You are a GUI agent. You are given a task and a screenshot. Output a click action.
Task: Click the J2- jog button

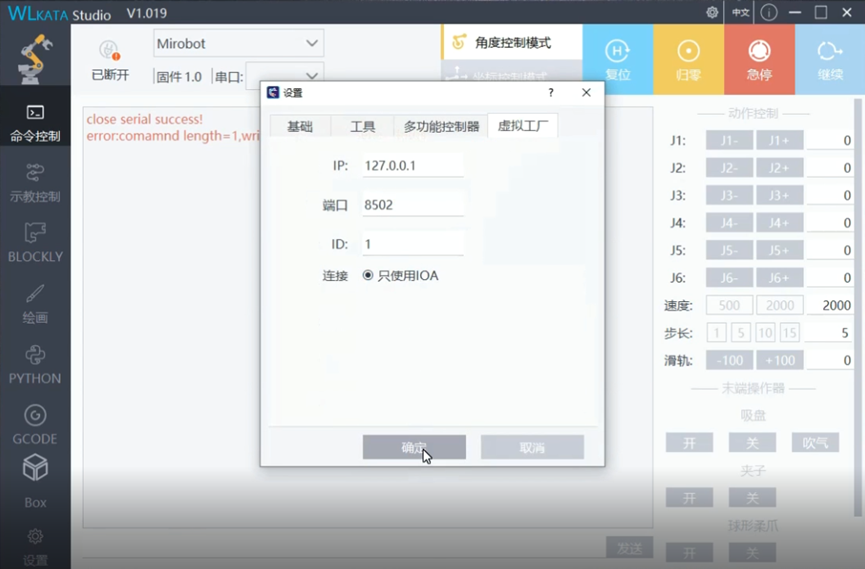[729, 168]
